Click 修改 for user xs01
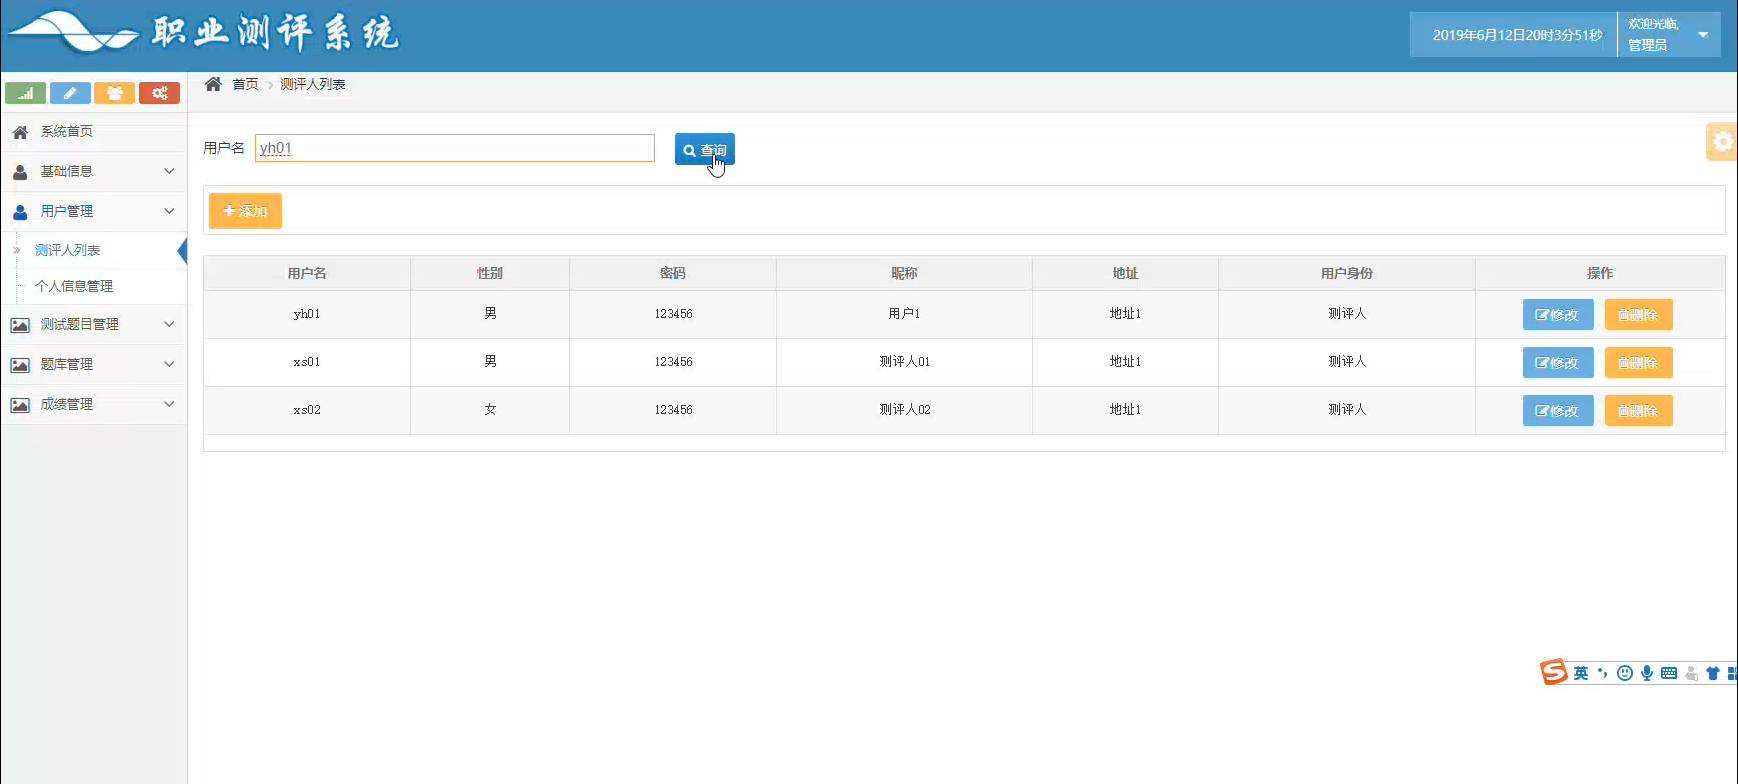This screenshot has width=1738, height=784. [1558, 363]
